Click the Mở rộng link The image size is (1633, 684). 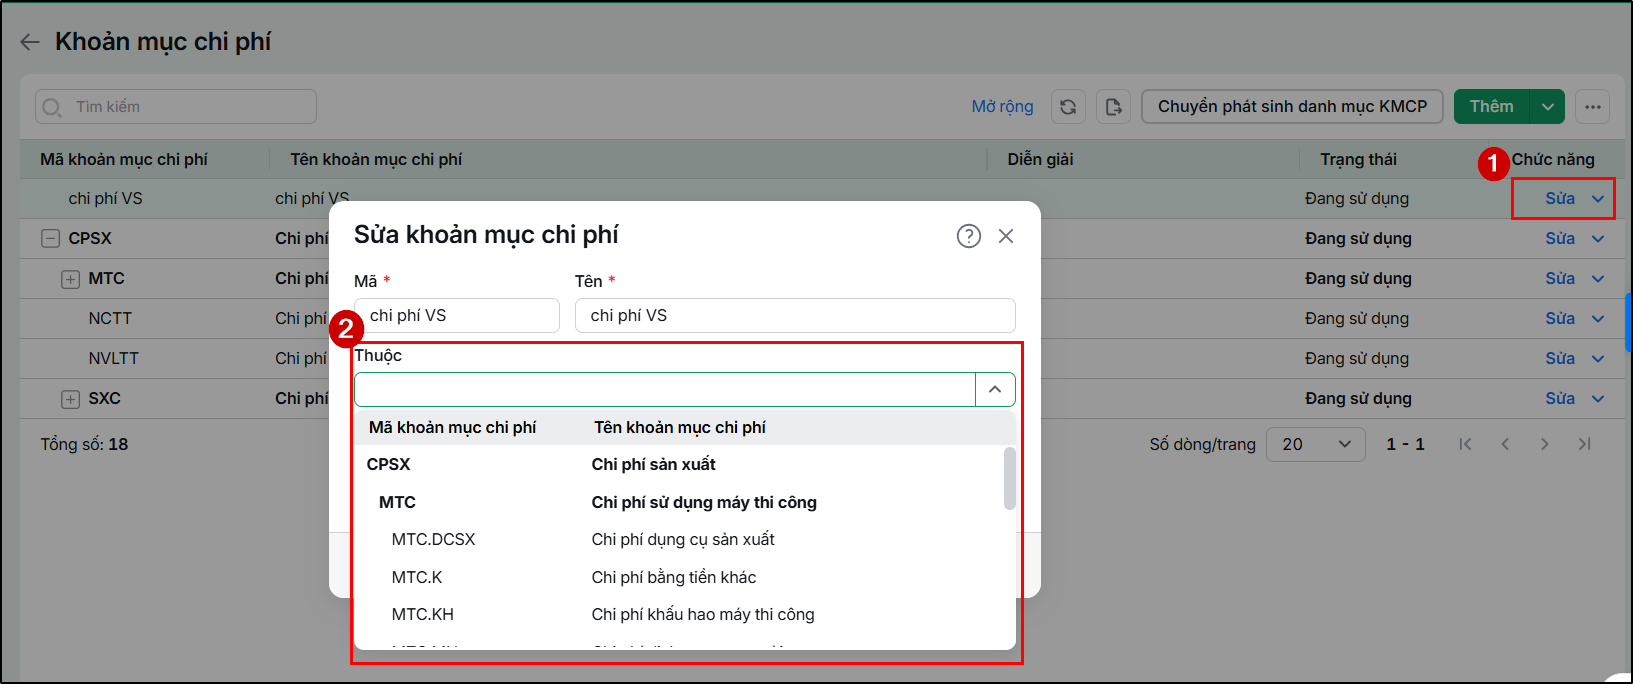tap(1002, 106)
